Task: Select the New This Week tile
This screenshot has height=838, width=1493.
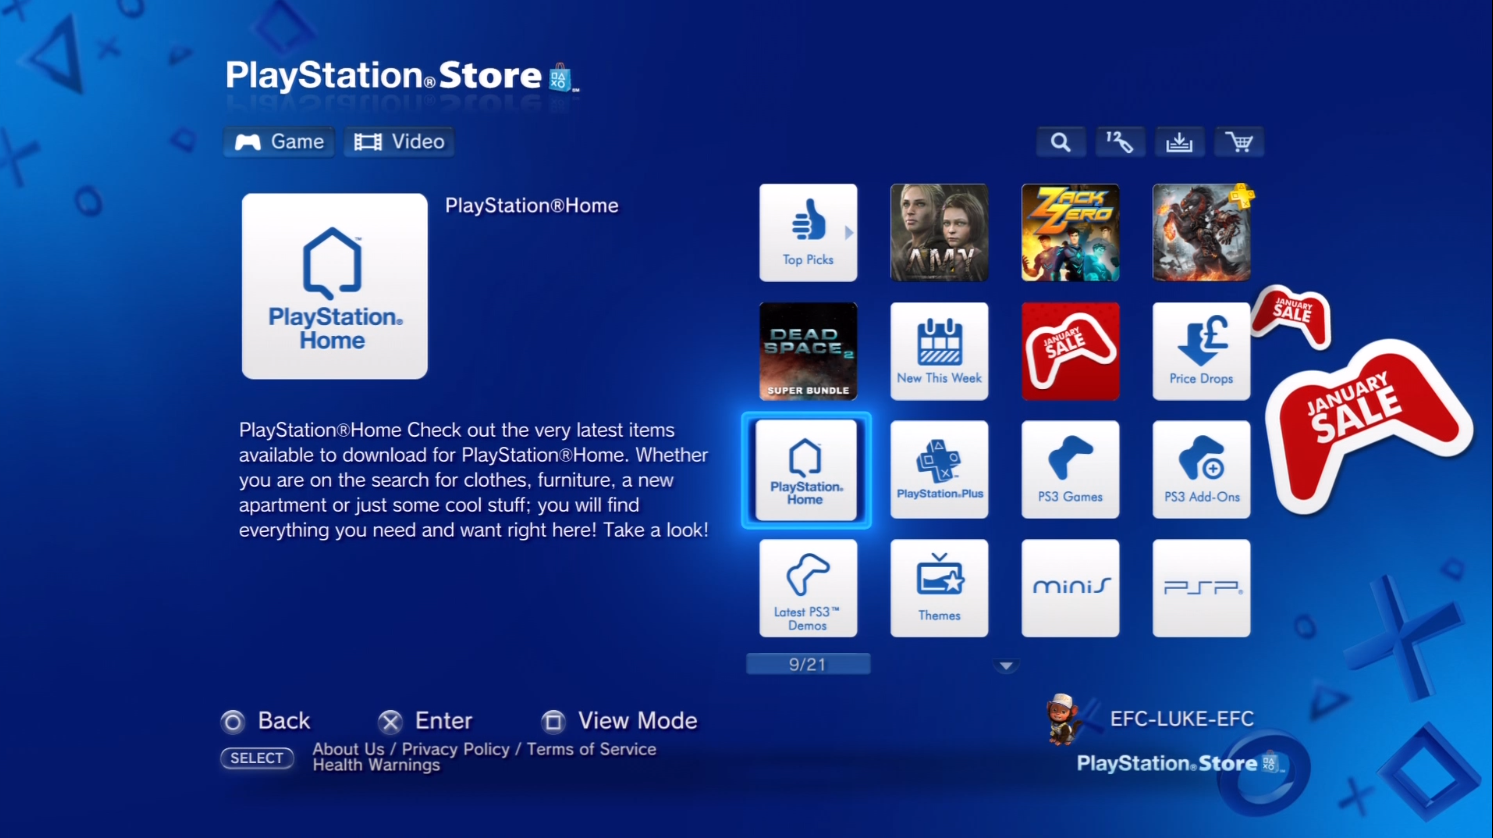Action: click(x=938, y=351)
